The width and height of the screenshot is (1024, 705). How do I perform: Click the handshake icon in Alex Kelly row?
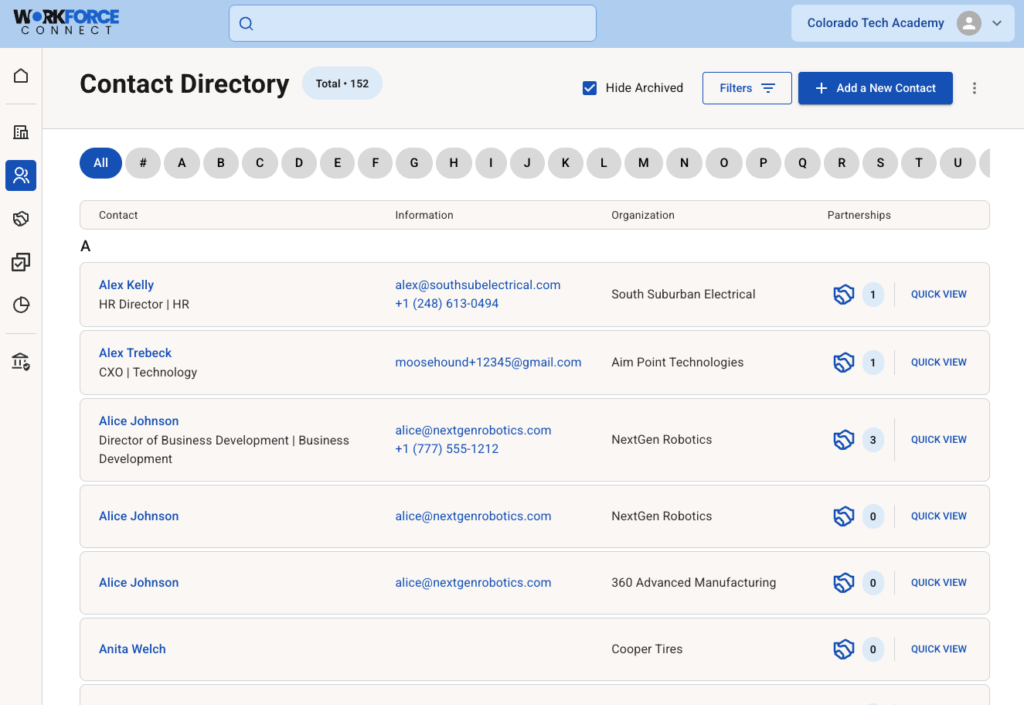pos(843,295)
